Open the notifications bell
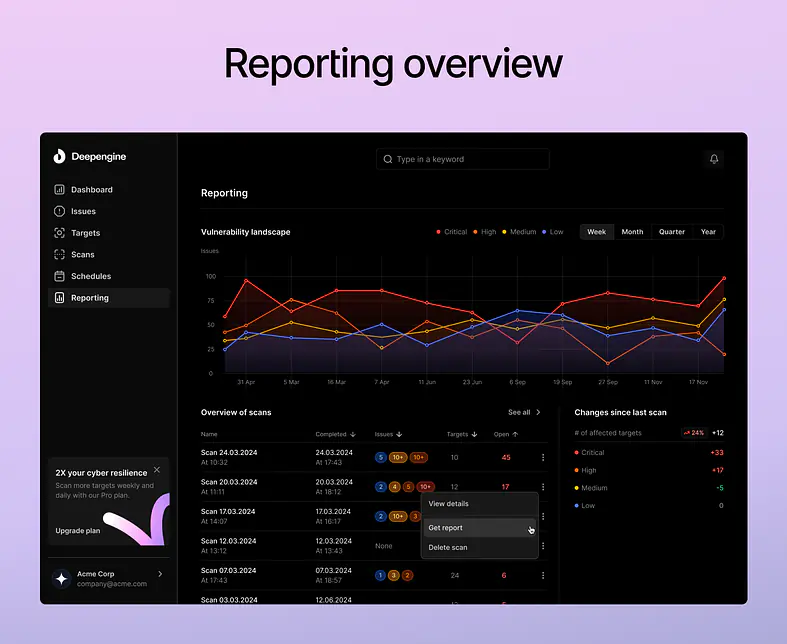This screenshot has height=644, width=787. 714,159
